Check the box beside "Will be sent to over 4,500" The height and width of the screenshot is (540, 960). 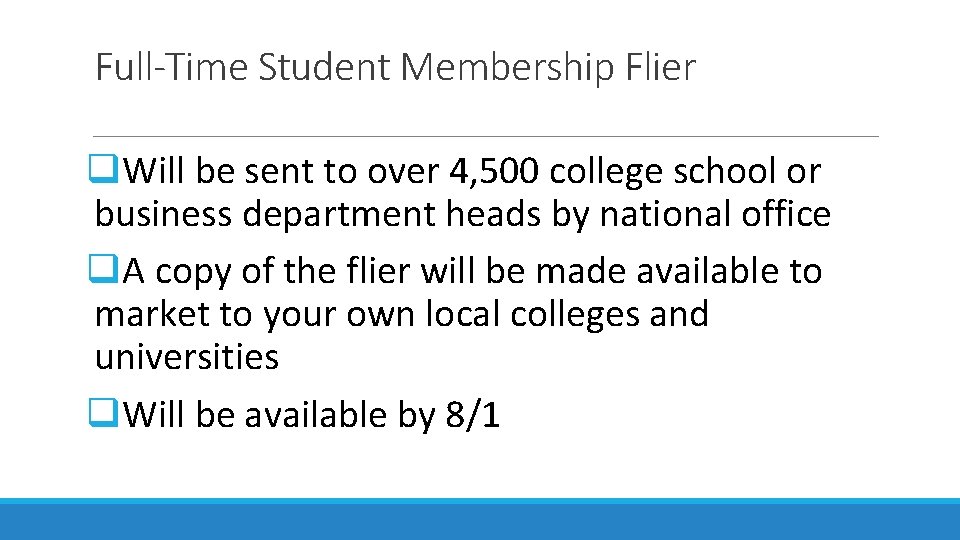103,169
